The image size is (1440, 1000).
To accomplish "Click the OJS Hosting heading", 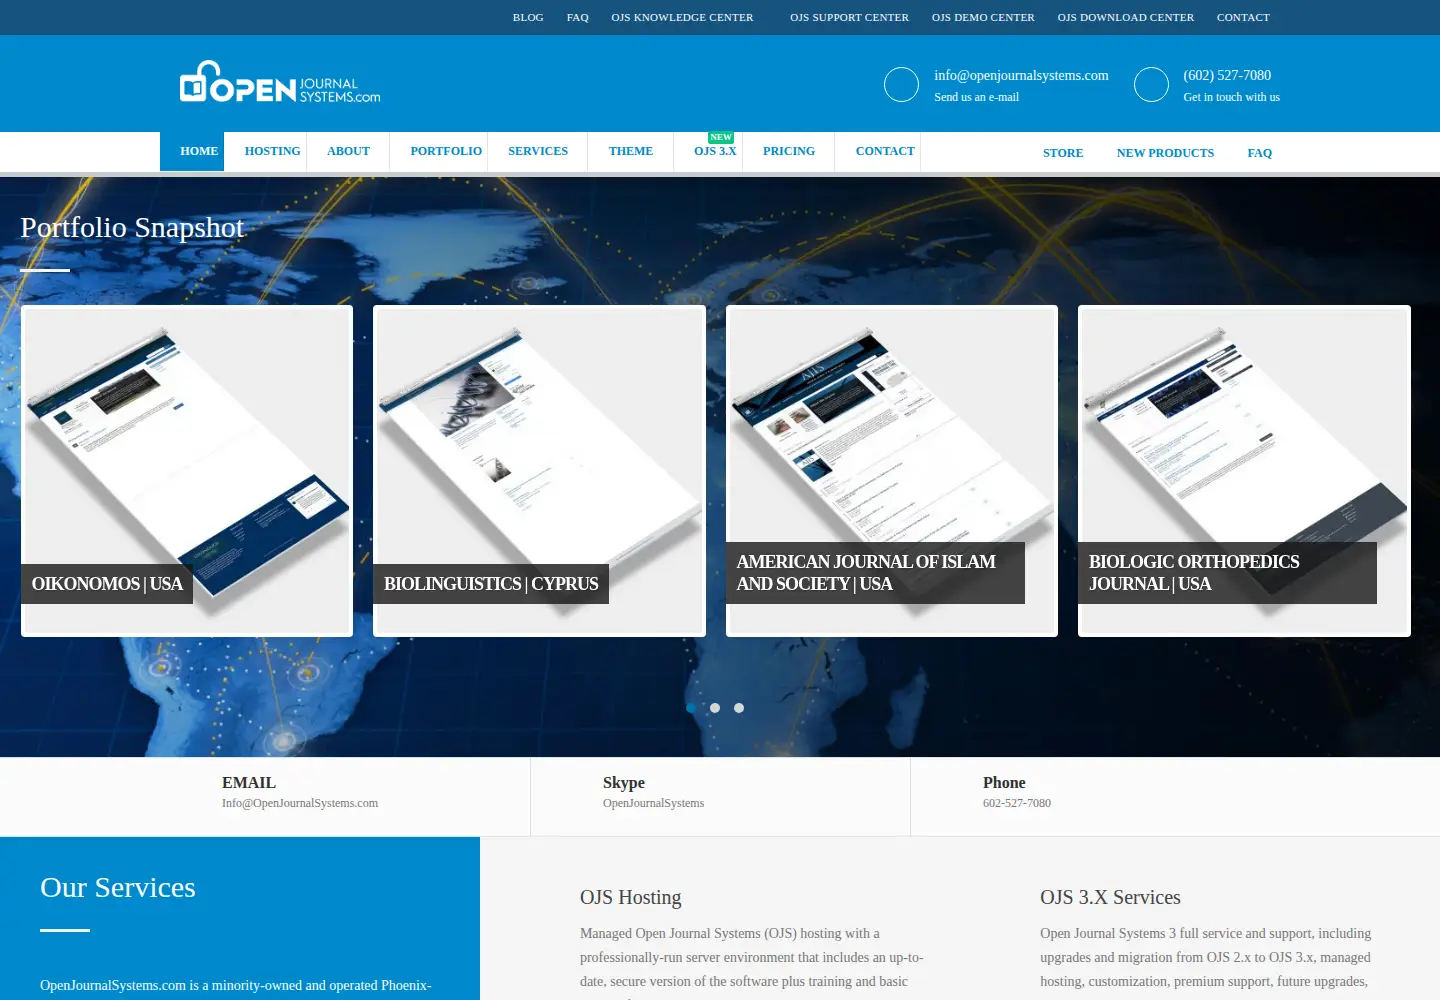I will [x=630, y=897].
